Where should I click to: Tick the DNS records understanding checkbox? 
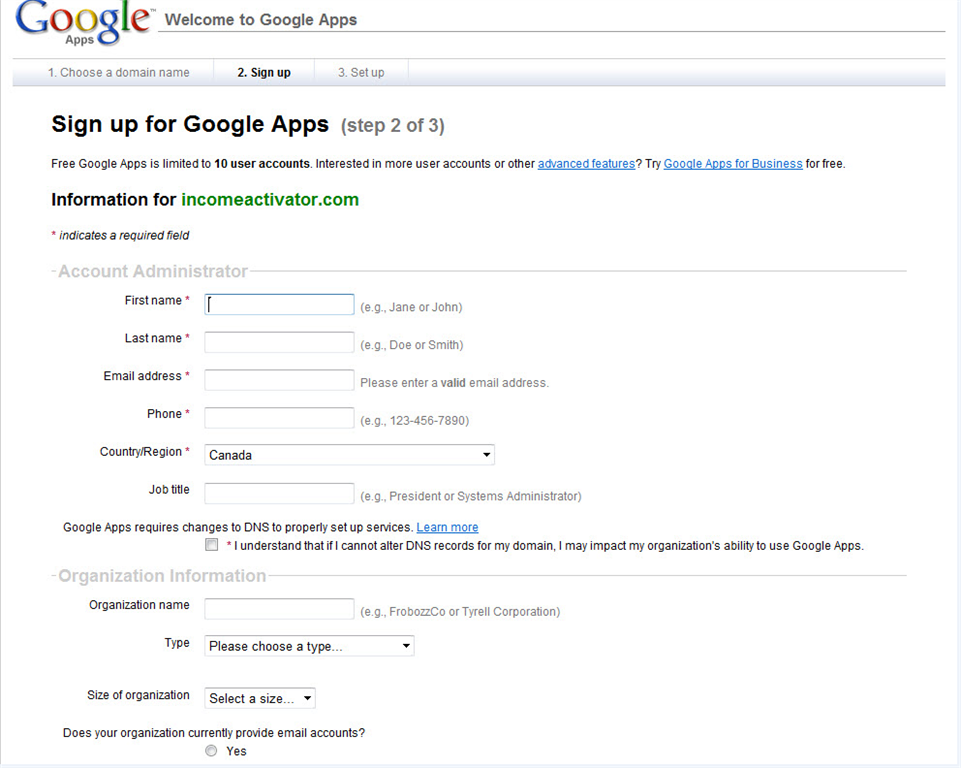(x=211, y=545)
